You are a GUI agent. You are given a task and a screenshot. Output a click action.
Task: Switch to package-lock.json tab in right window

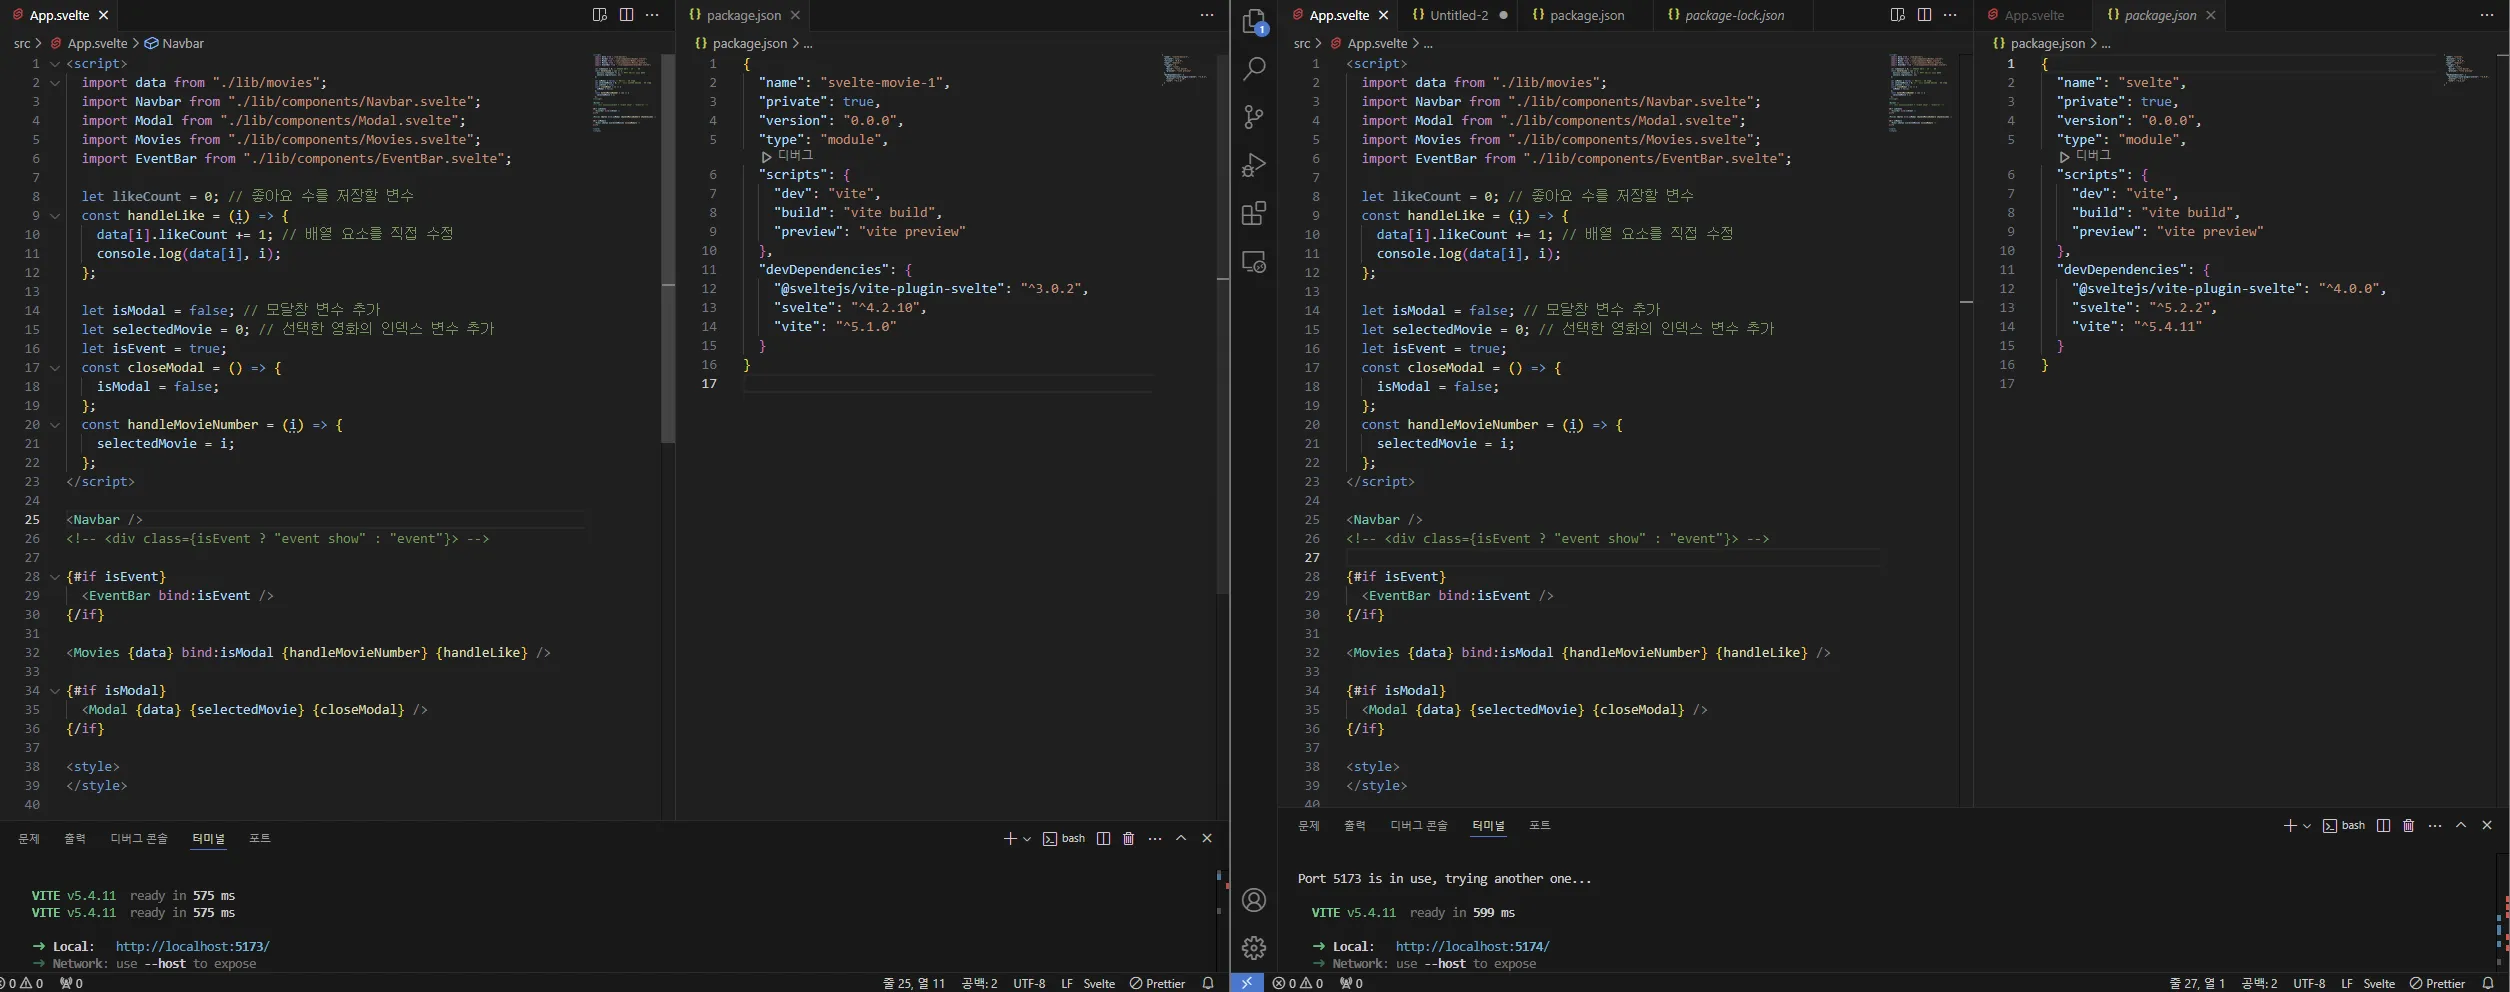click(x=1734, y=15)
